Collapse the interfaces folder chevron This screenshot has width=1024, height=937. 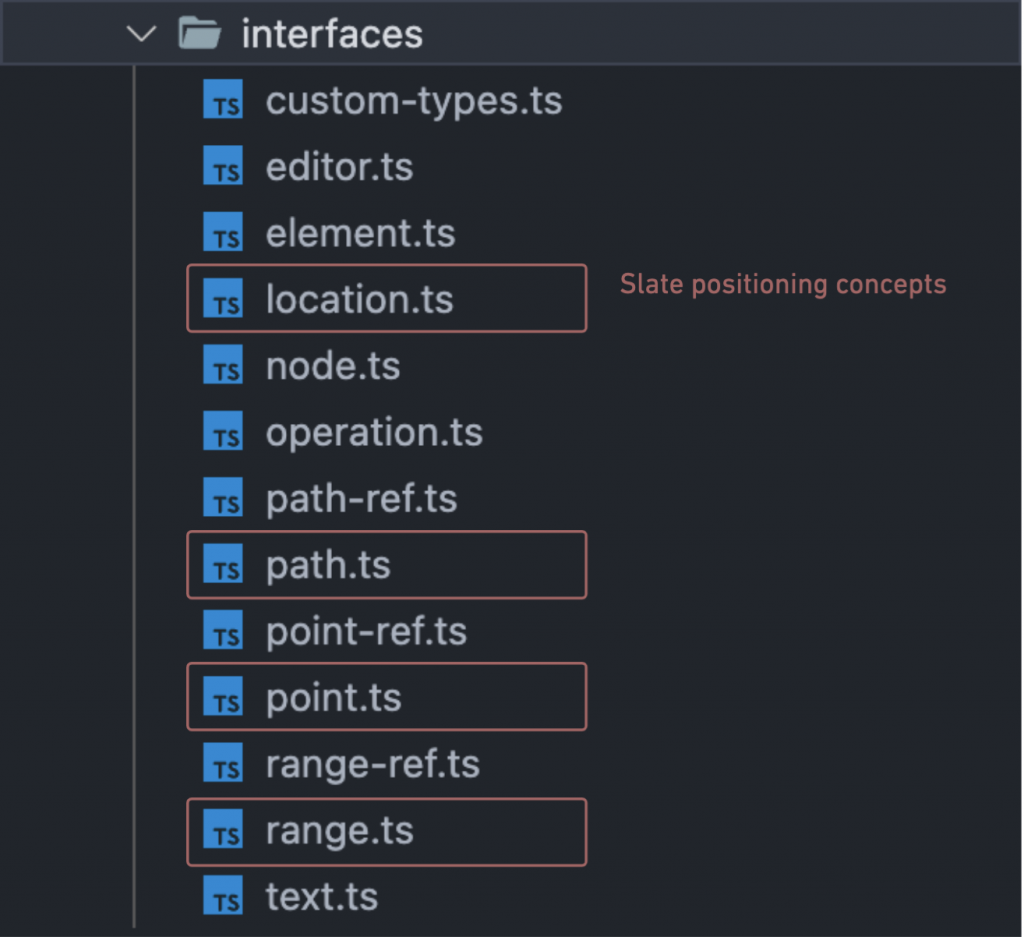click(143, 34)
